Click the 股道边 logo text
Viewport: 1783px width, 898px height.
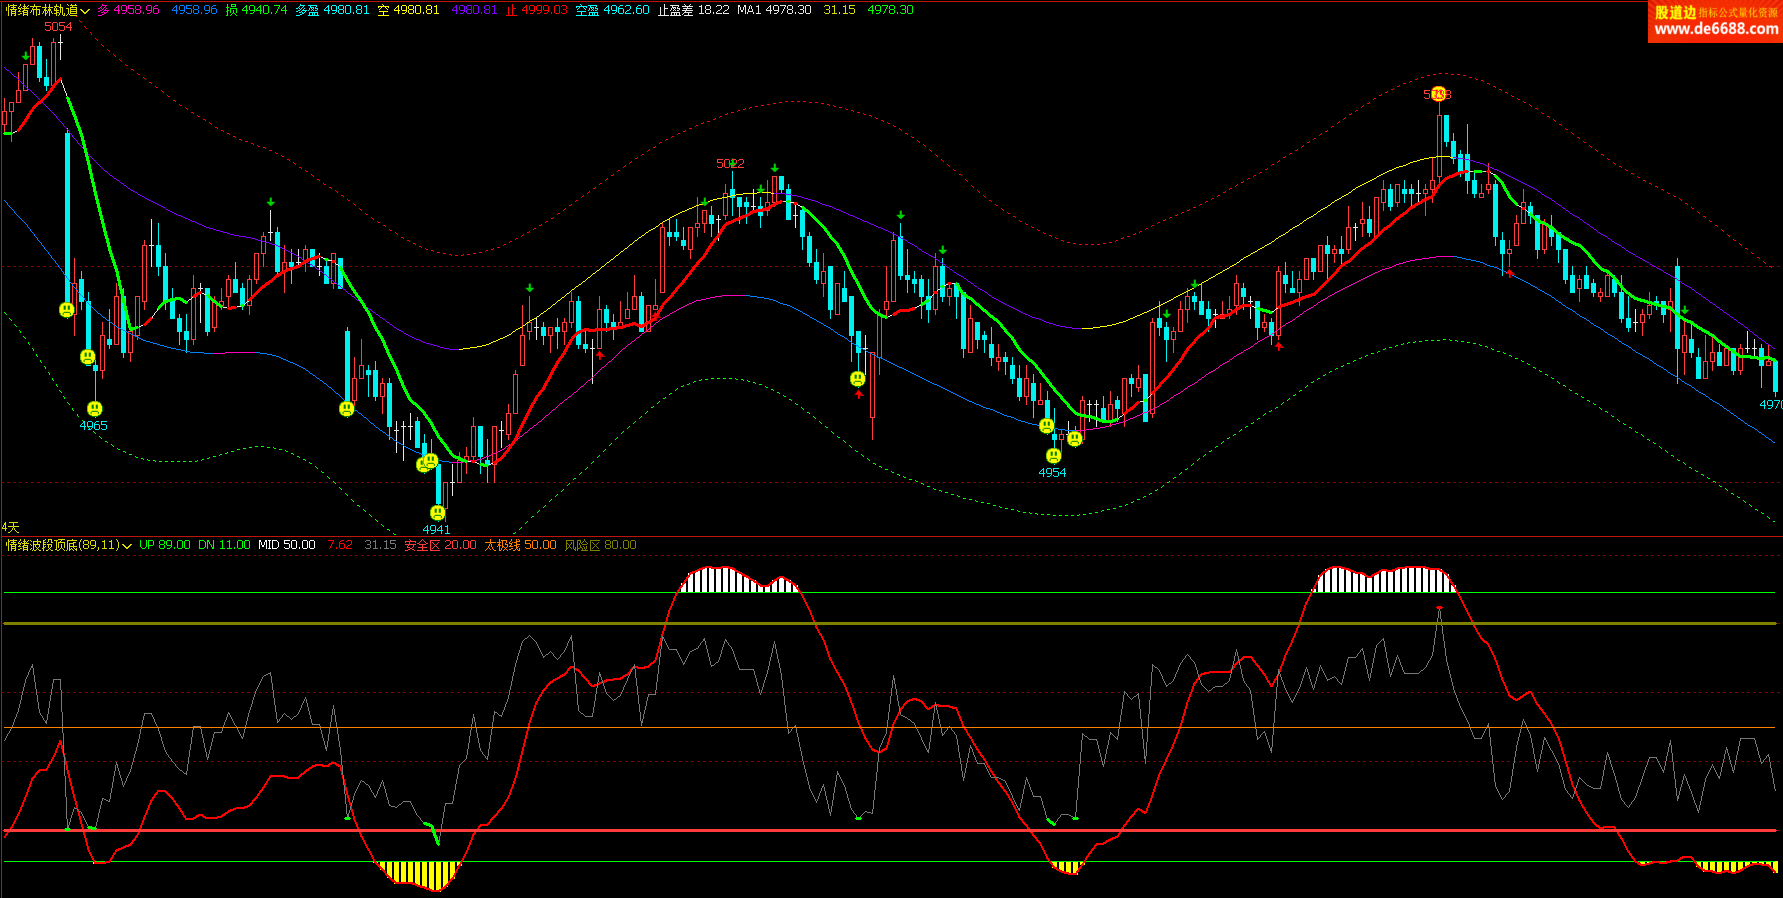(x=1674, y=12)
